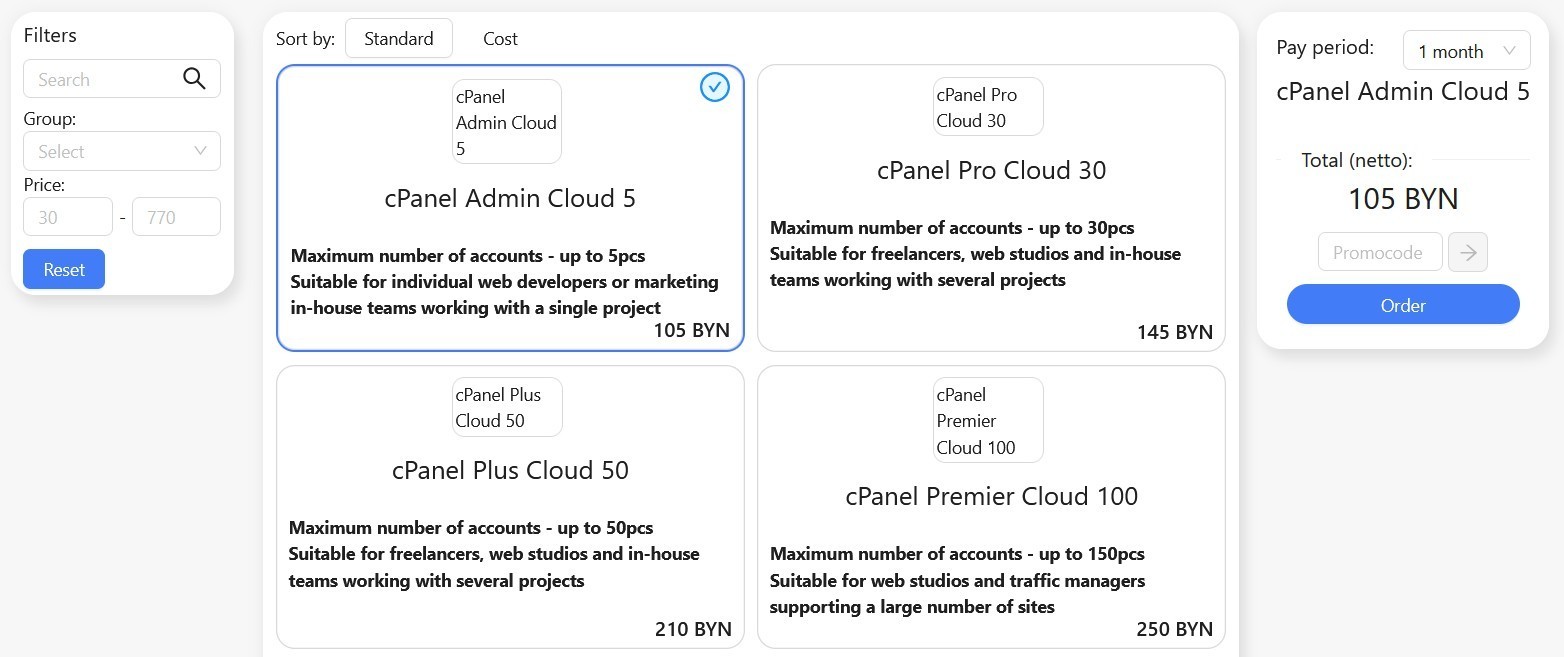The width and height of the screenshot is (1564, 657).
Task: Sort plans by Cost
Action: [500, 39]
